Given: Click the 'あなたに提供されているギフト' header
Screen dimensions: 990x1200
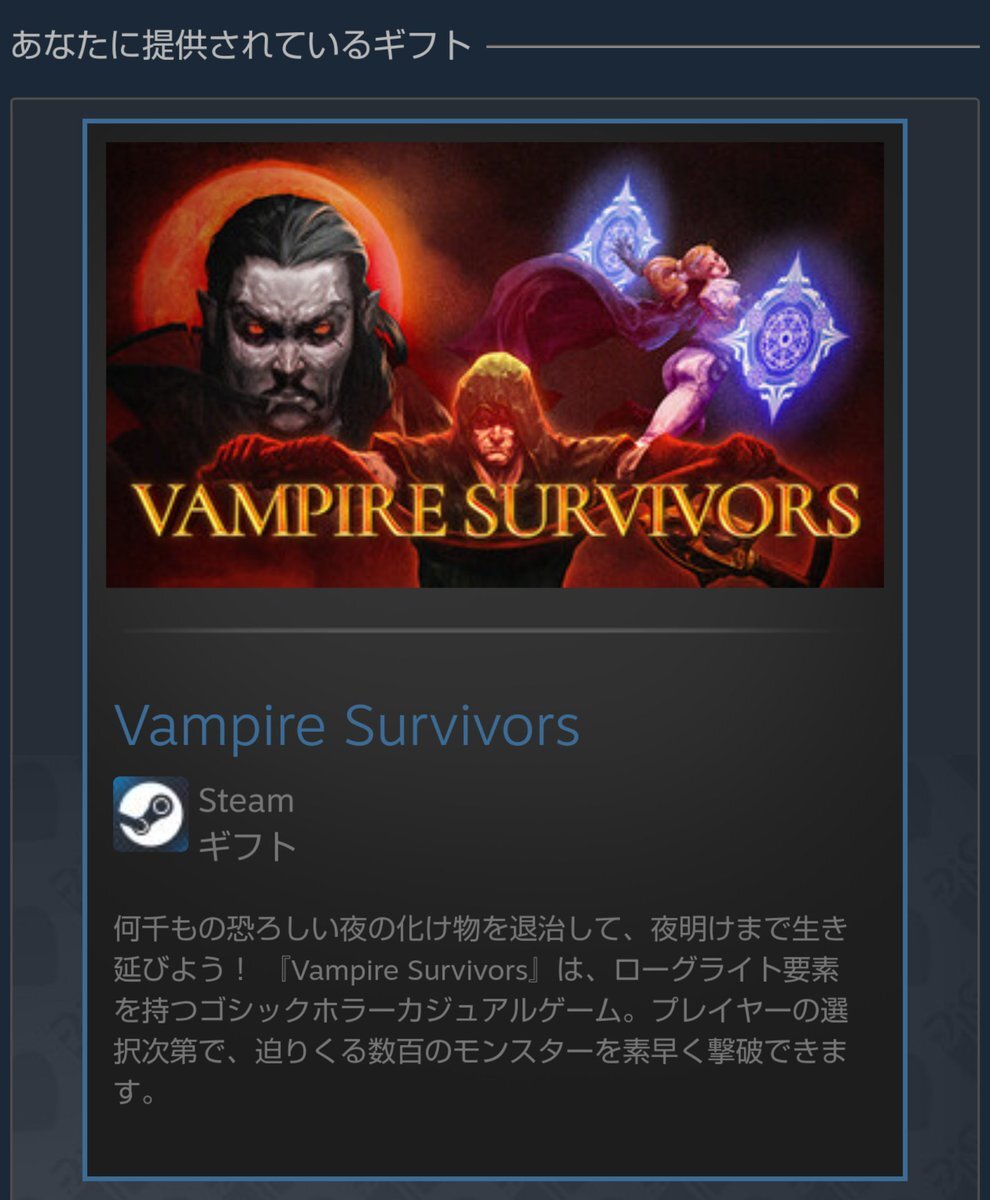Looking at the screenshot, I should coord(240,45).
